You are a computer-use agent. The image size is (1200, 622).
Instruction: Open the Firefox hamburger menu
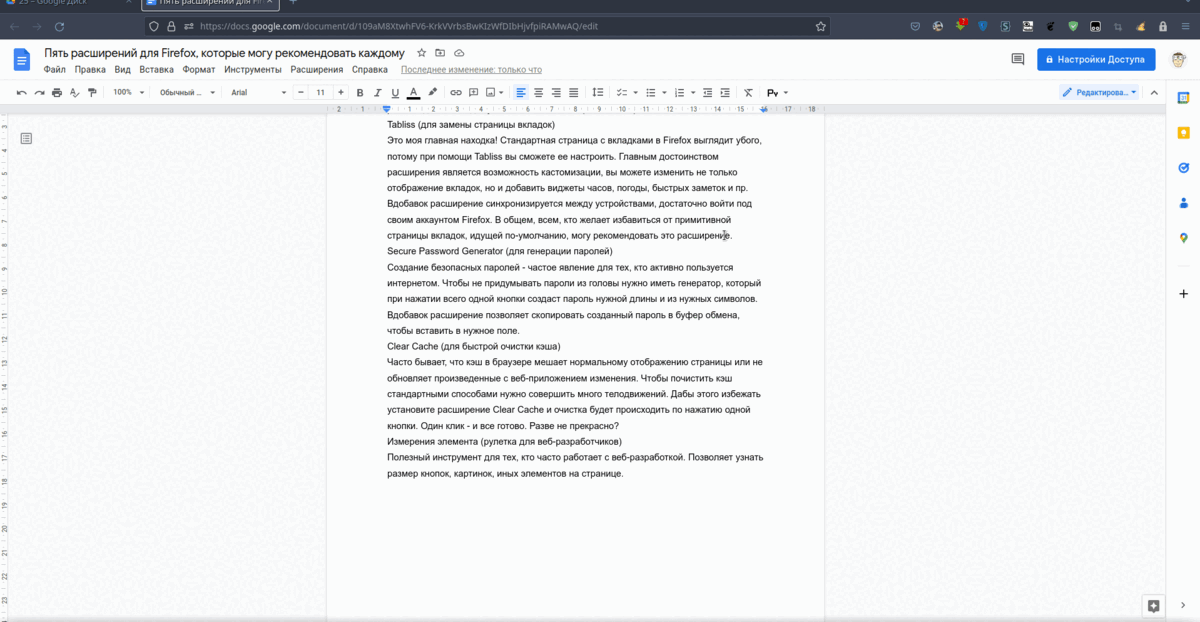tap(1184, 26)
